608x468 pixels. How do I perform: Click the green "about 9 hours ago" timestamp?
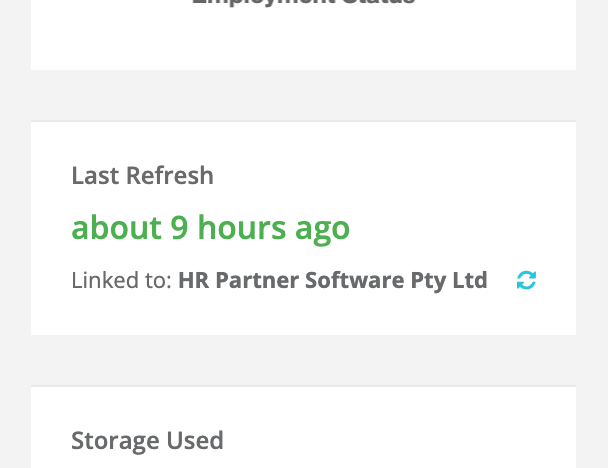coord(211,228)
